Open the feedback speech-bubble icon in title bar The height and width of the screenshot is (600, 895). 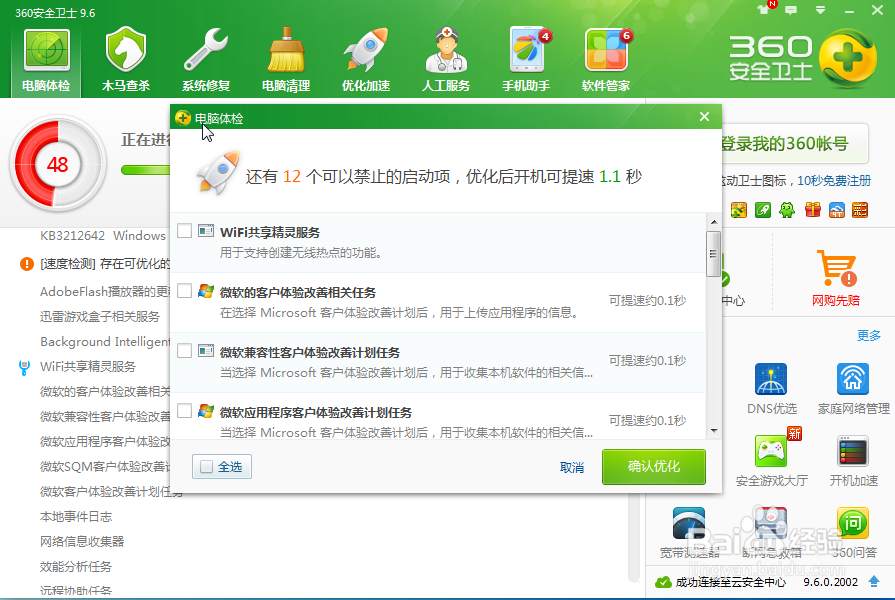791,10
